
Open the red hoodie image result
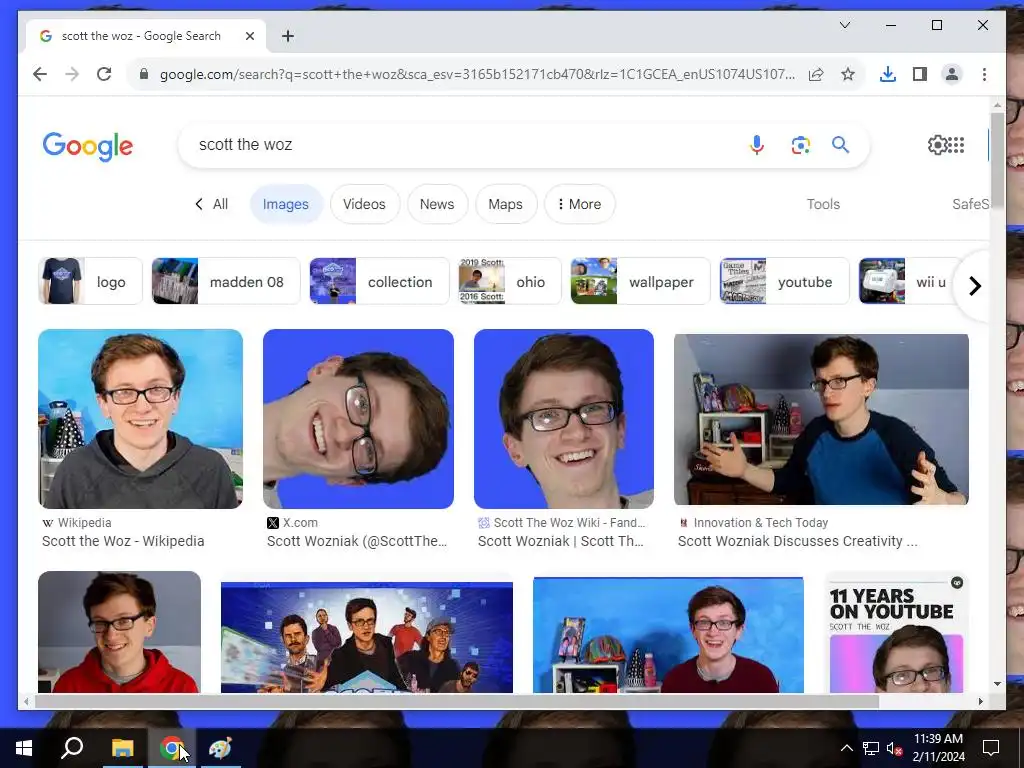(x=120, y=632)
